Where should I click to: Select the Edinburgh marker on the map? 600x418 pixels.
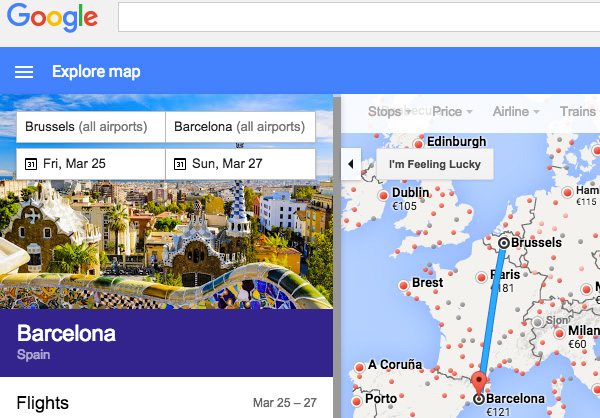point(419,144)
